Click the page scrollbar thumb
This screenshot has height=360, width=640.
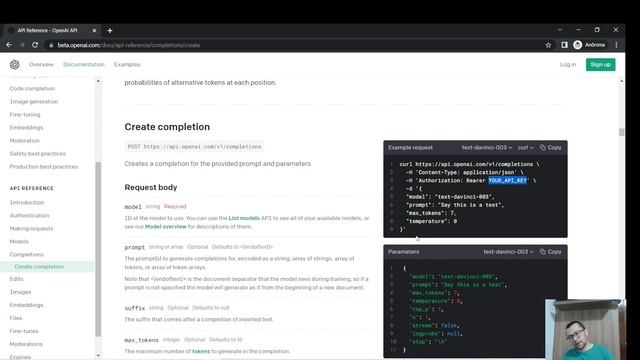(621, 132)
